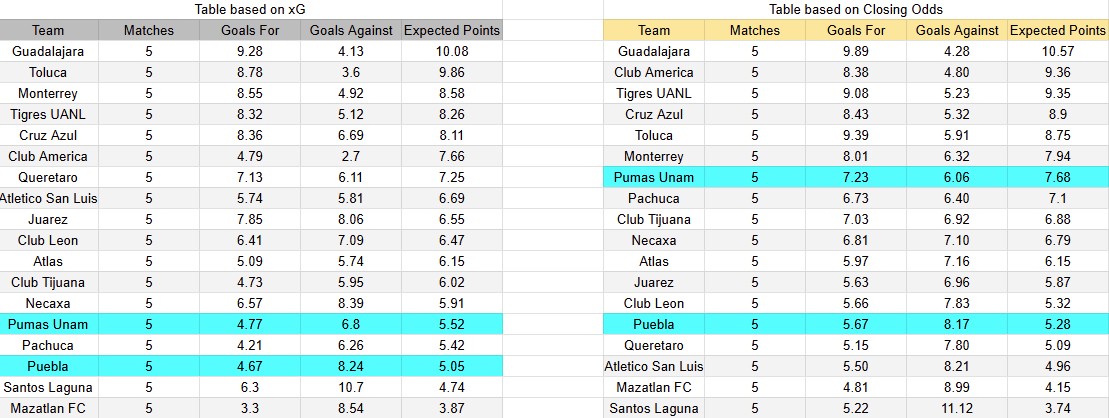Click the Guadalajara expected points value 10.57
Image resolution: width=1109 pixels, height=418 pixels.
pyautogui.click(x=1057, y=51)
